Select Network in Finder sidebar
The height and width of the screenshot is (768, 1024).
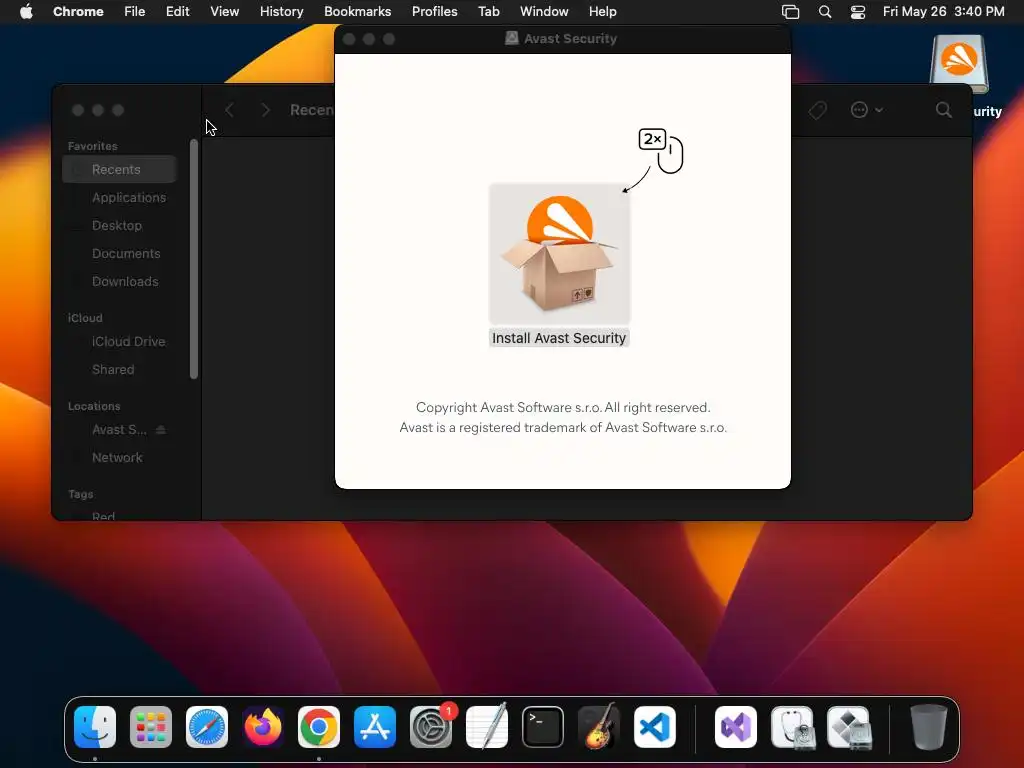coord(120,458)
